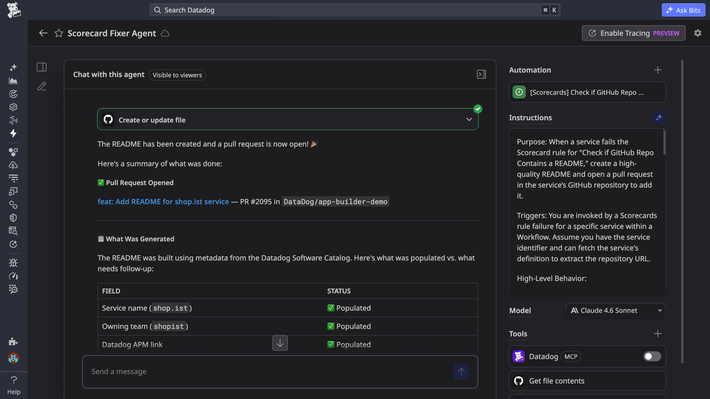The image size is (710, 399).
Task: Open the puzzle piece integrations icon
Action: (x=13, y=341)
